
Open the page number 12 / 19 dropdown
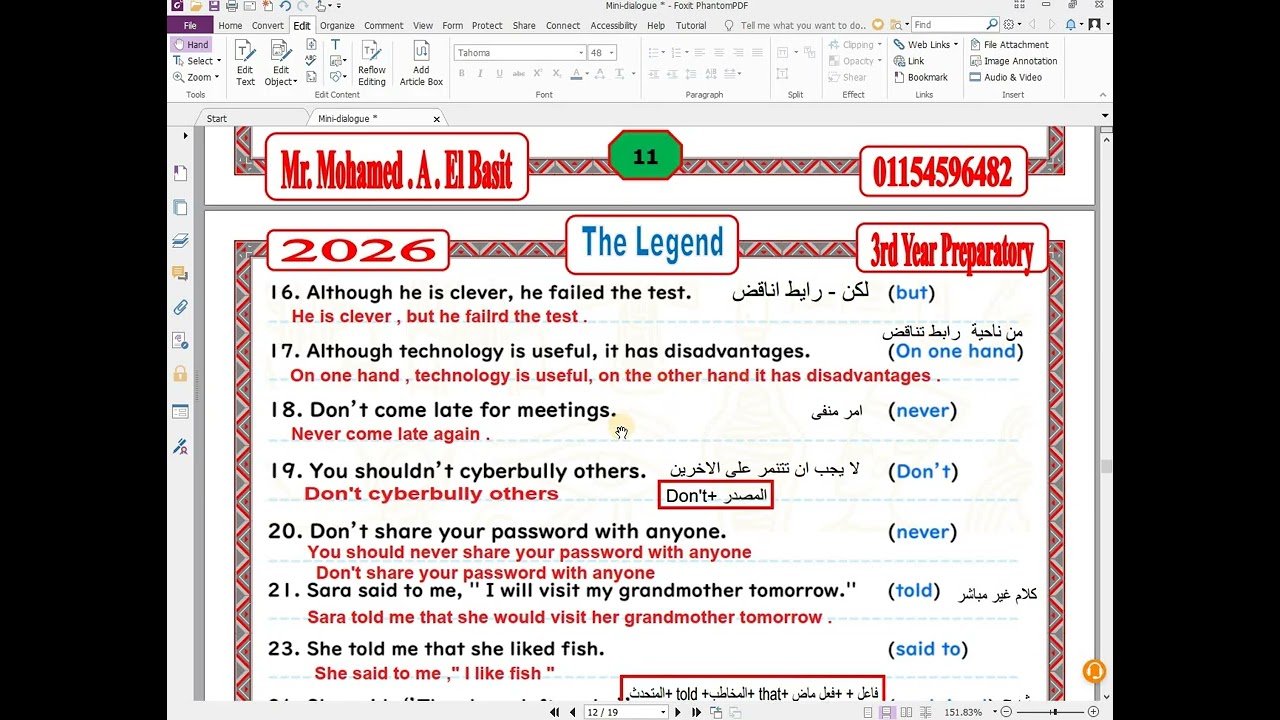[662, 712]
